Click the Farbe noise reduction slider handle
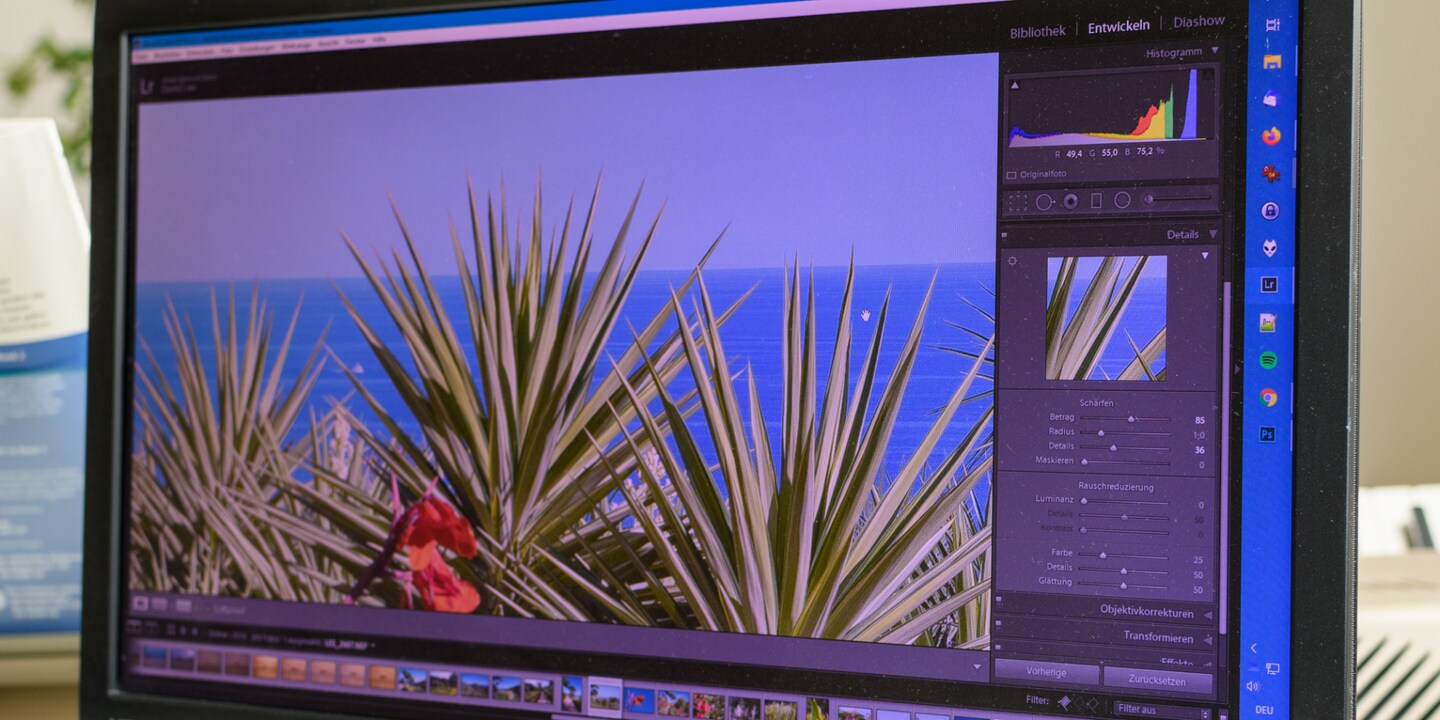 pyautogui.click(x=1104, y=555)
